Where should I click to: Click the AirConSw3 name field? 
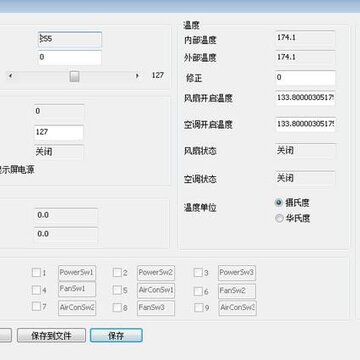coord(237,308)
